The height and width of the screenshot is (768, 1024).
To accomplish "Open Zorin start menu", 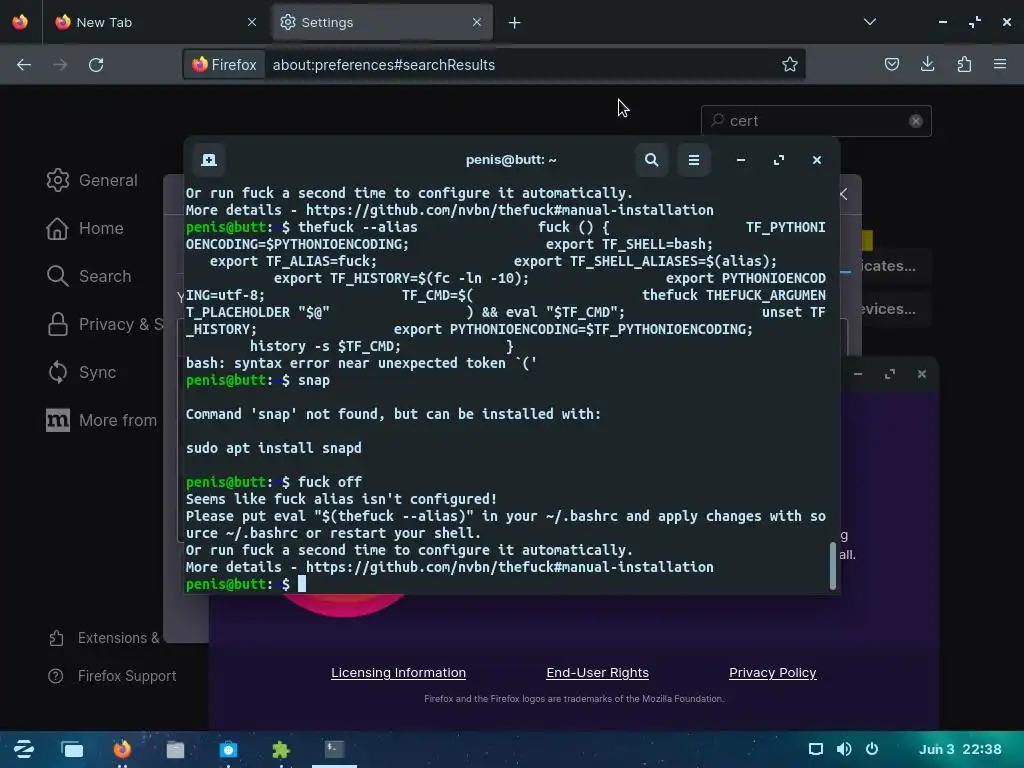I will tap(24, 749).
